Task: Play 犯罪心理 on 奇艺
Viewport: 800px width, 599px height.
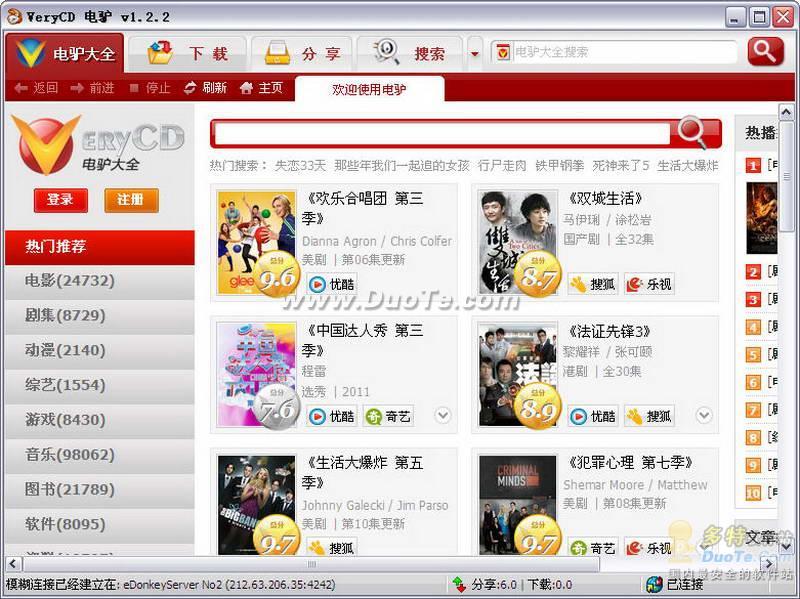Action: (593, 548)
